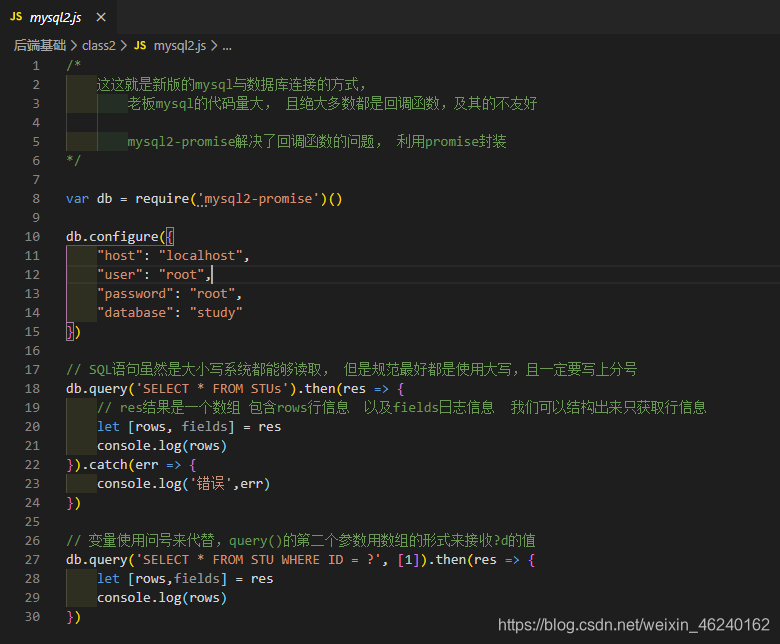Click the SQL语句 comment on line 17
The width and height of the screenshot is (780, 644).
tap(351, 369)
